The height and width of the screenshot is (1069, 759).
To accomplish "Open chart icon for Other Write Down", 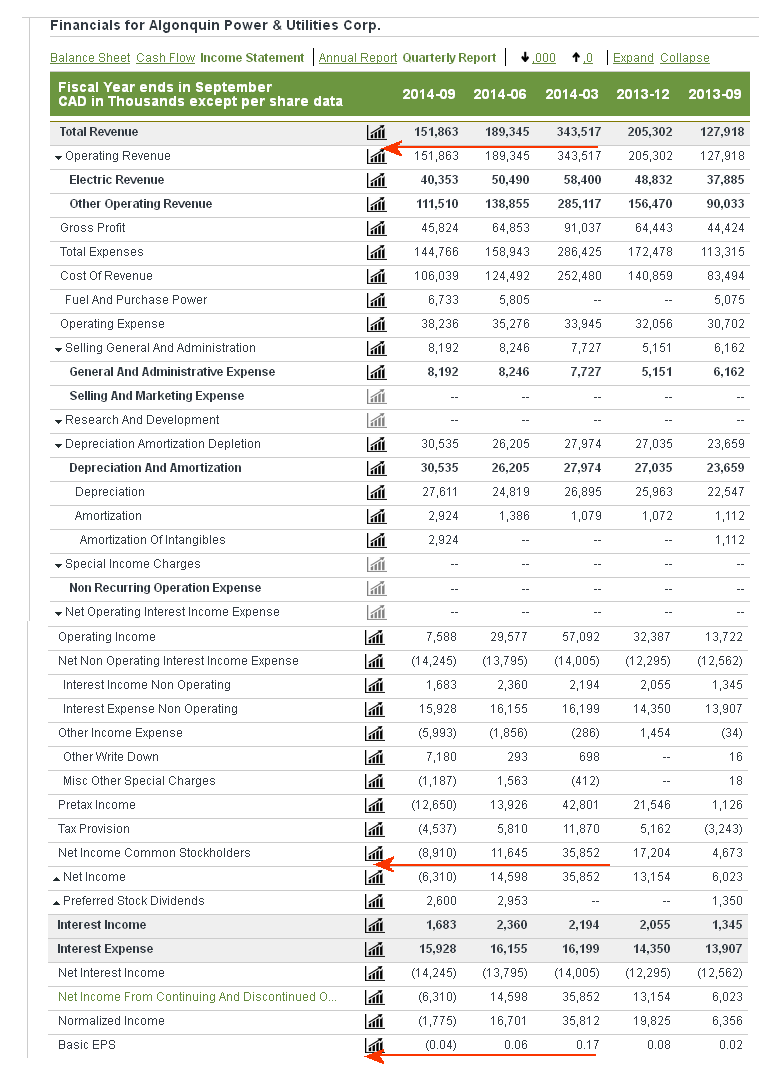I will [374, 757].
